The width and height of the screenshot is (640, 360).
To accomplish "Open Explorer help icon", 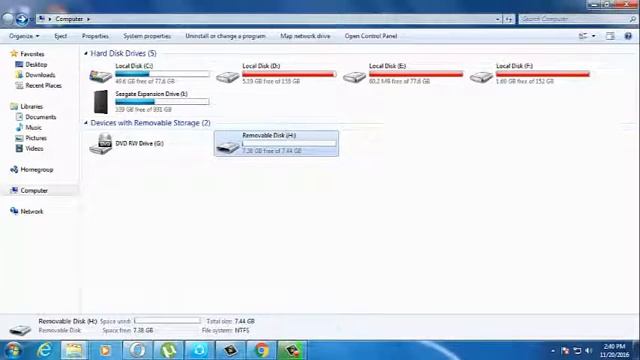I will [x=628, y=36].
